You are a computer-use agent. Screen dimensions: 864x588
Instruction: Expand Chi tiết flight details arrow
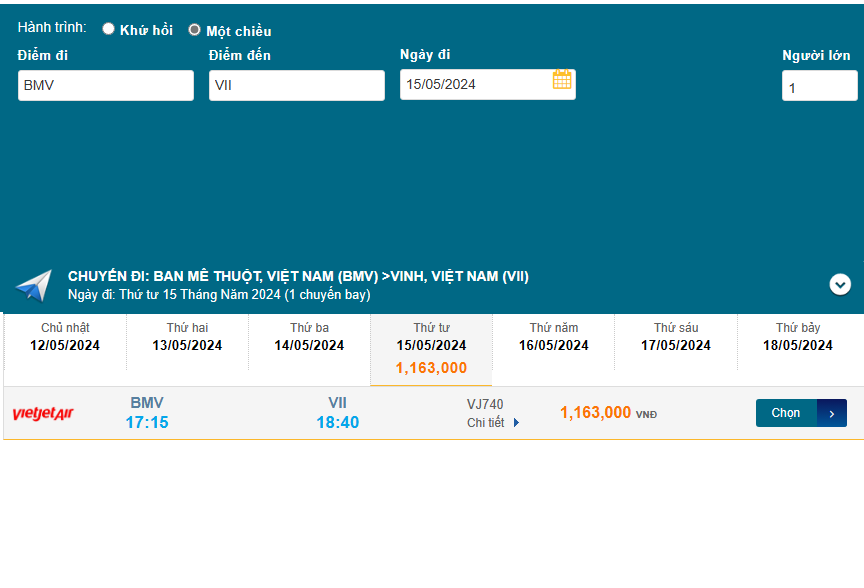click(516, 423)
